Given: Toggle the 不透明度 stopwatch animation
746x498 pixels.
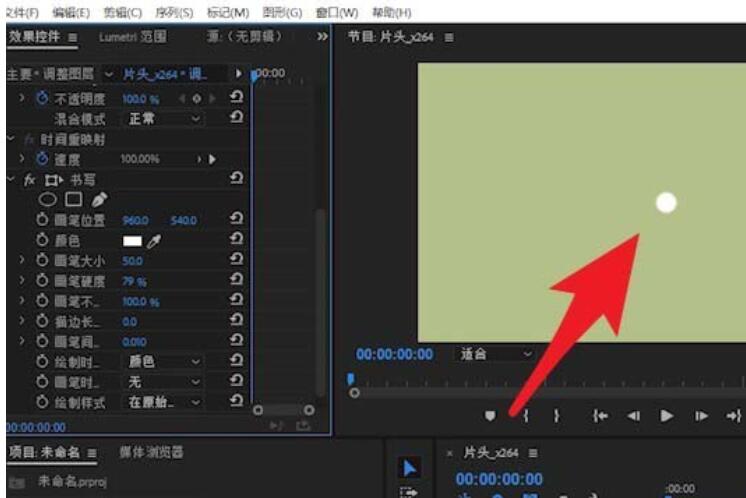Looking at the screenshot, I should click(42, 98).
